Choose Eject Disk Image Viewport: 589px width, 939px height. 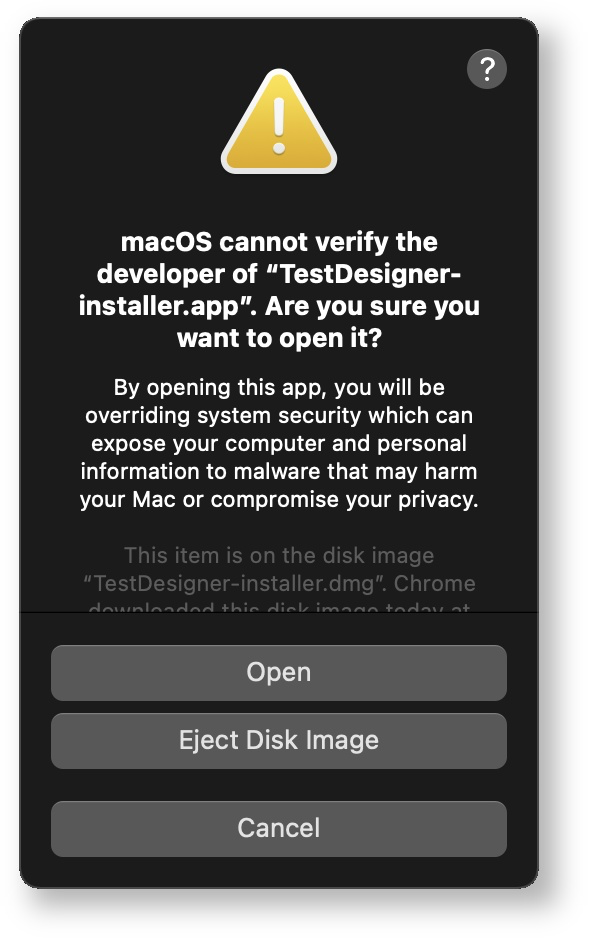click(279, 741)
